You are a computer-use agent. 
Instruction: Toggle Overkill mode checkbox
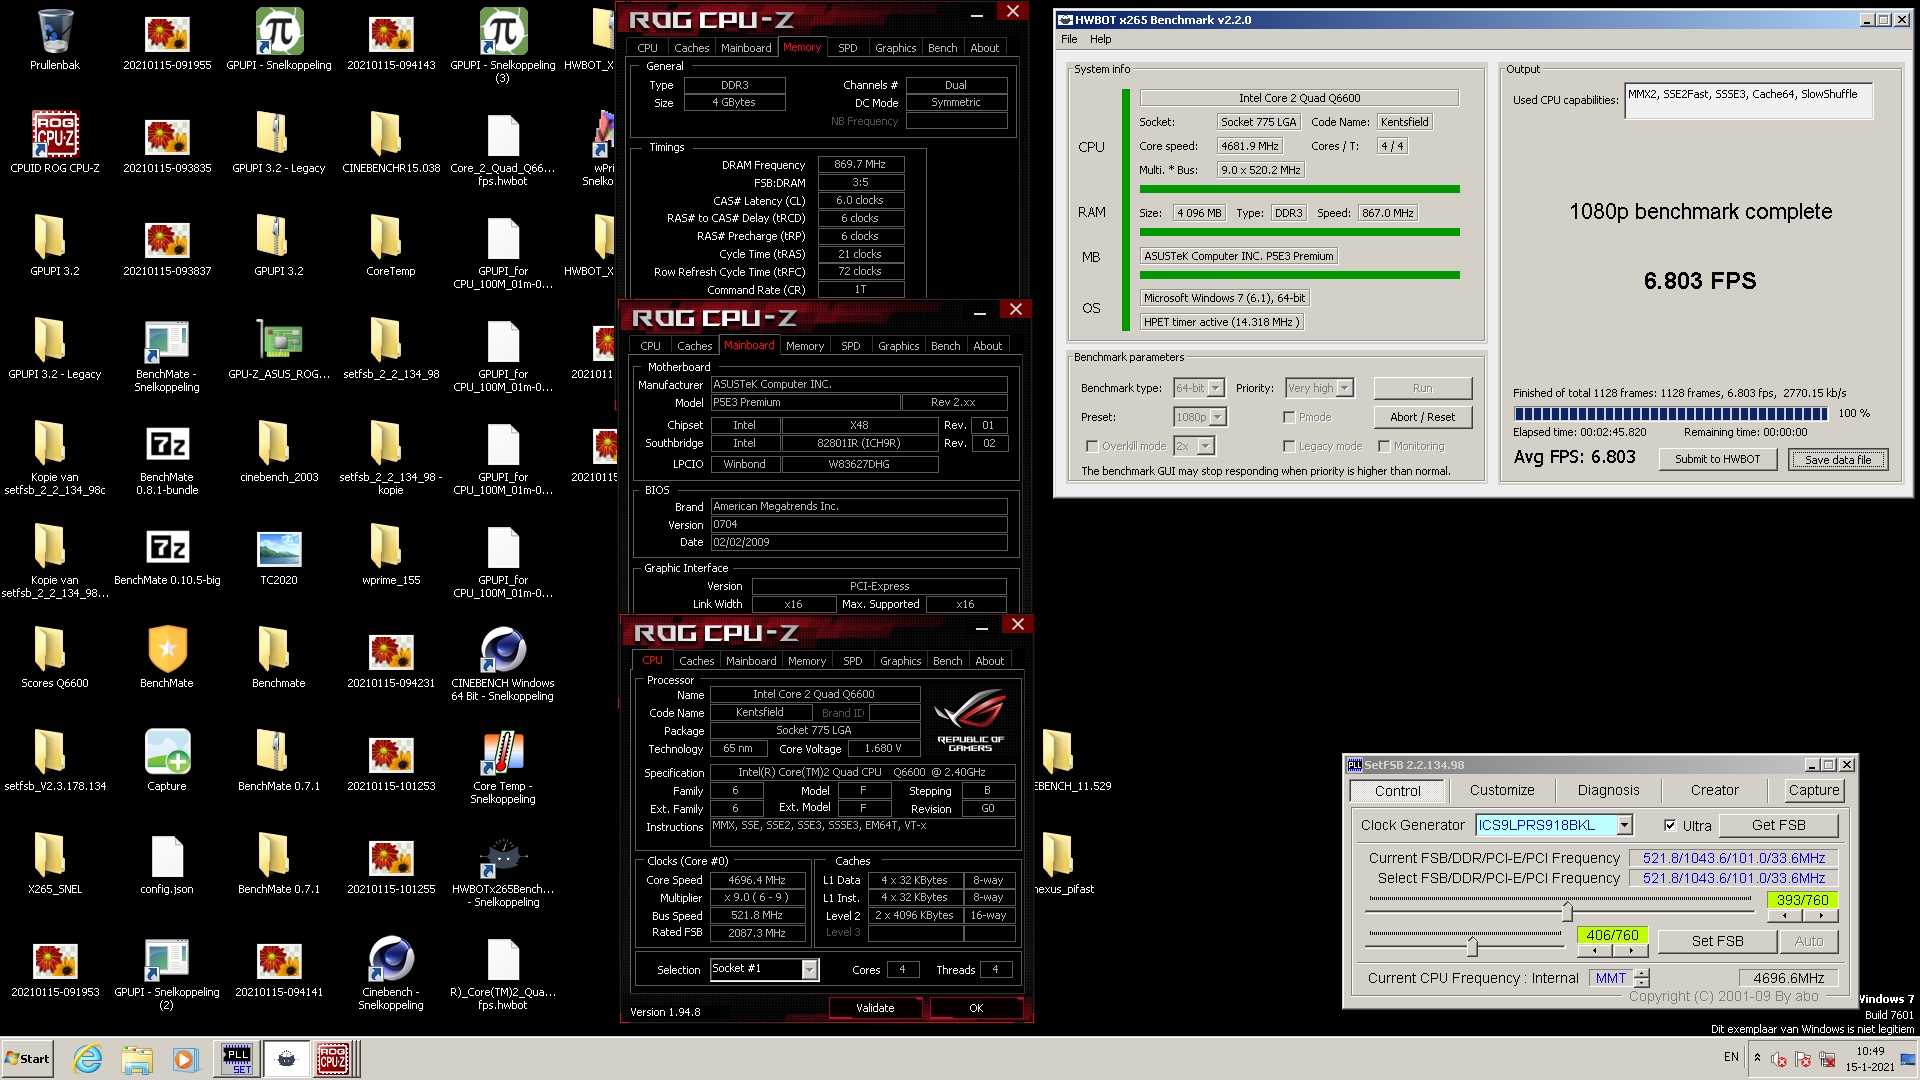coord(1092,446)
